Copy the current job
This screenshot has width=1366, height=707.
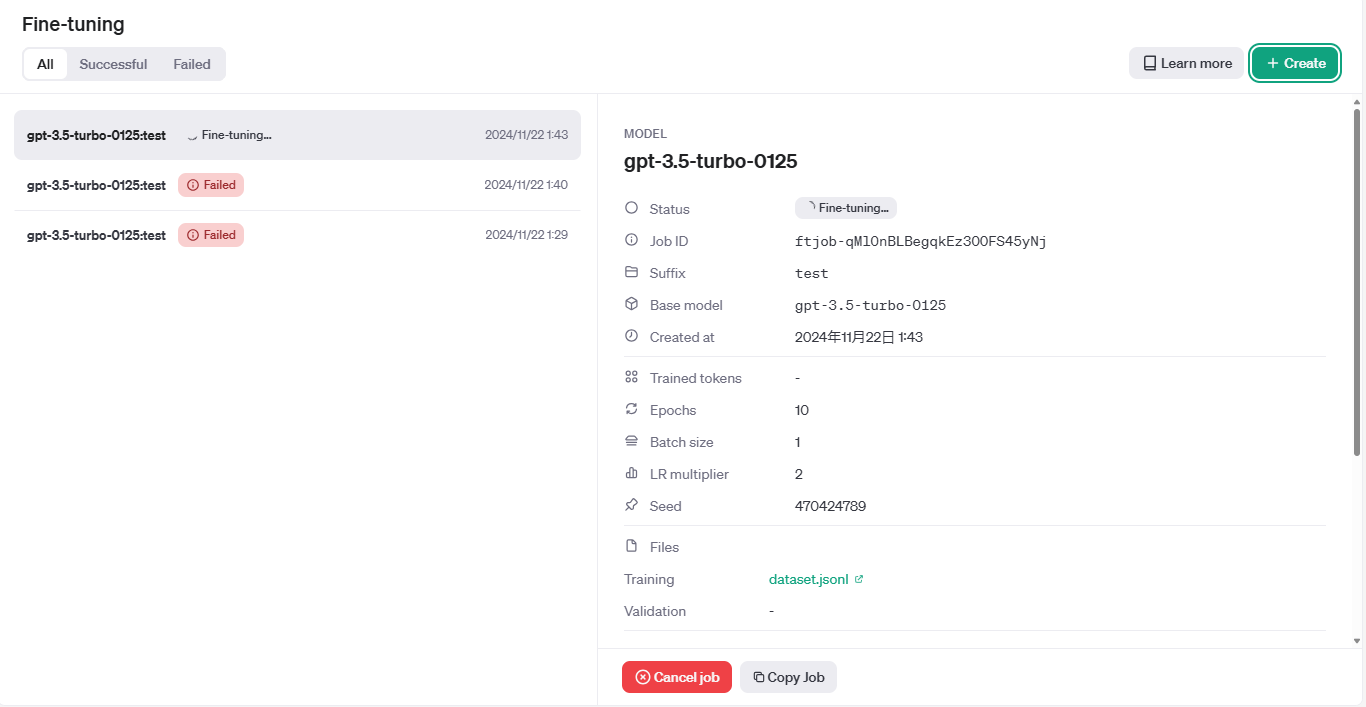click(788, 677)
